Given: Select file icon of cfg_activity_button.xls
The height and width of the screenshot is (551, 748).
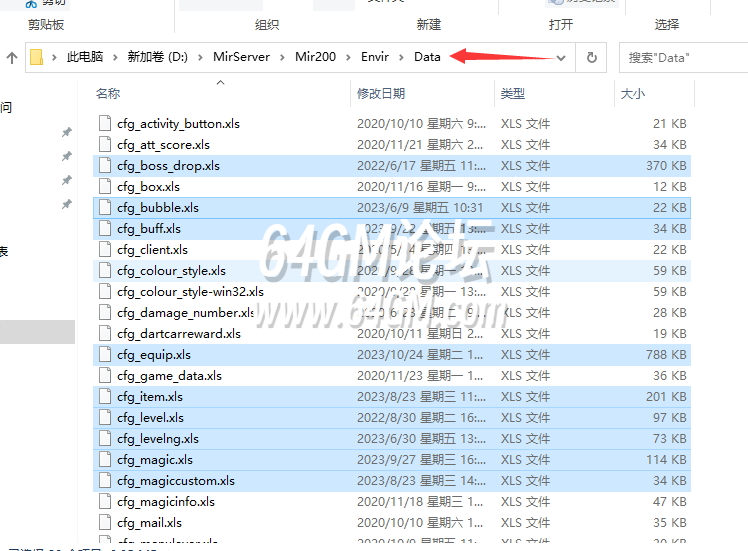Looking at the screenshot, I should click(x=105, y=123).
